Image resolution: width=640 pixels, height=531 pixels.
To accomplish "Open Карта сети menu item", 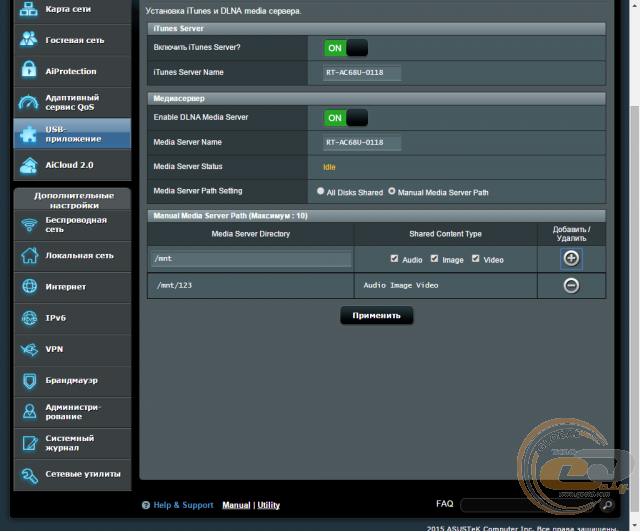I will [72, 9].
